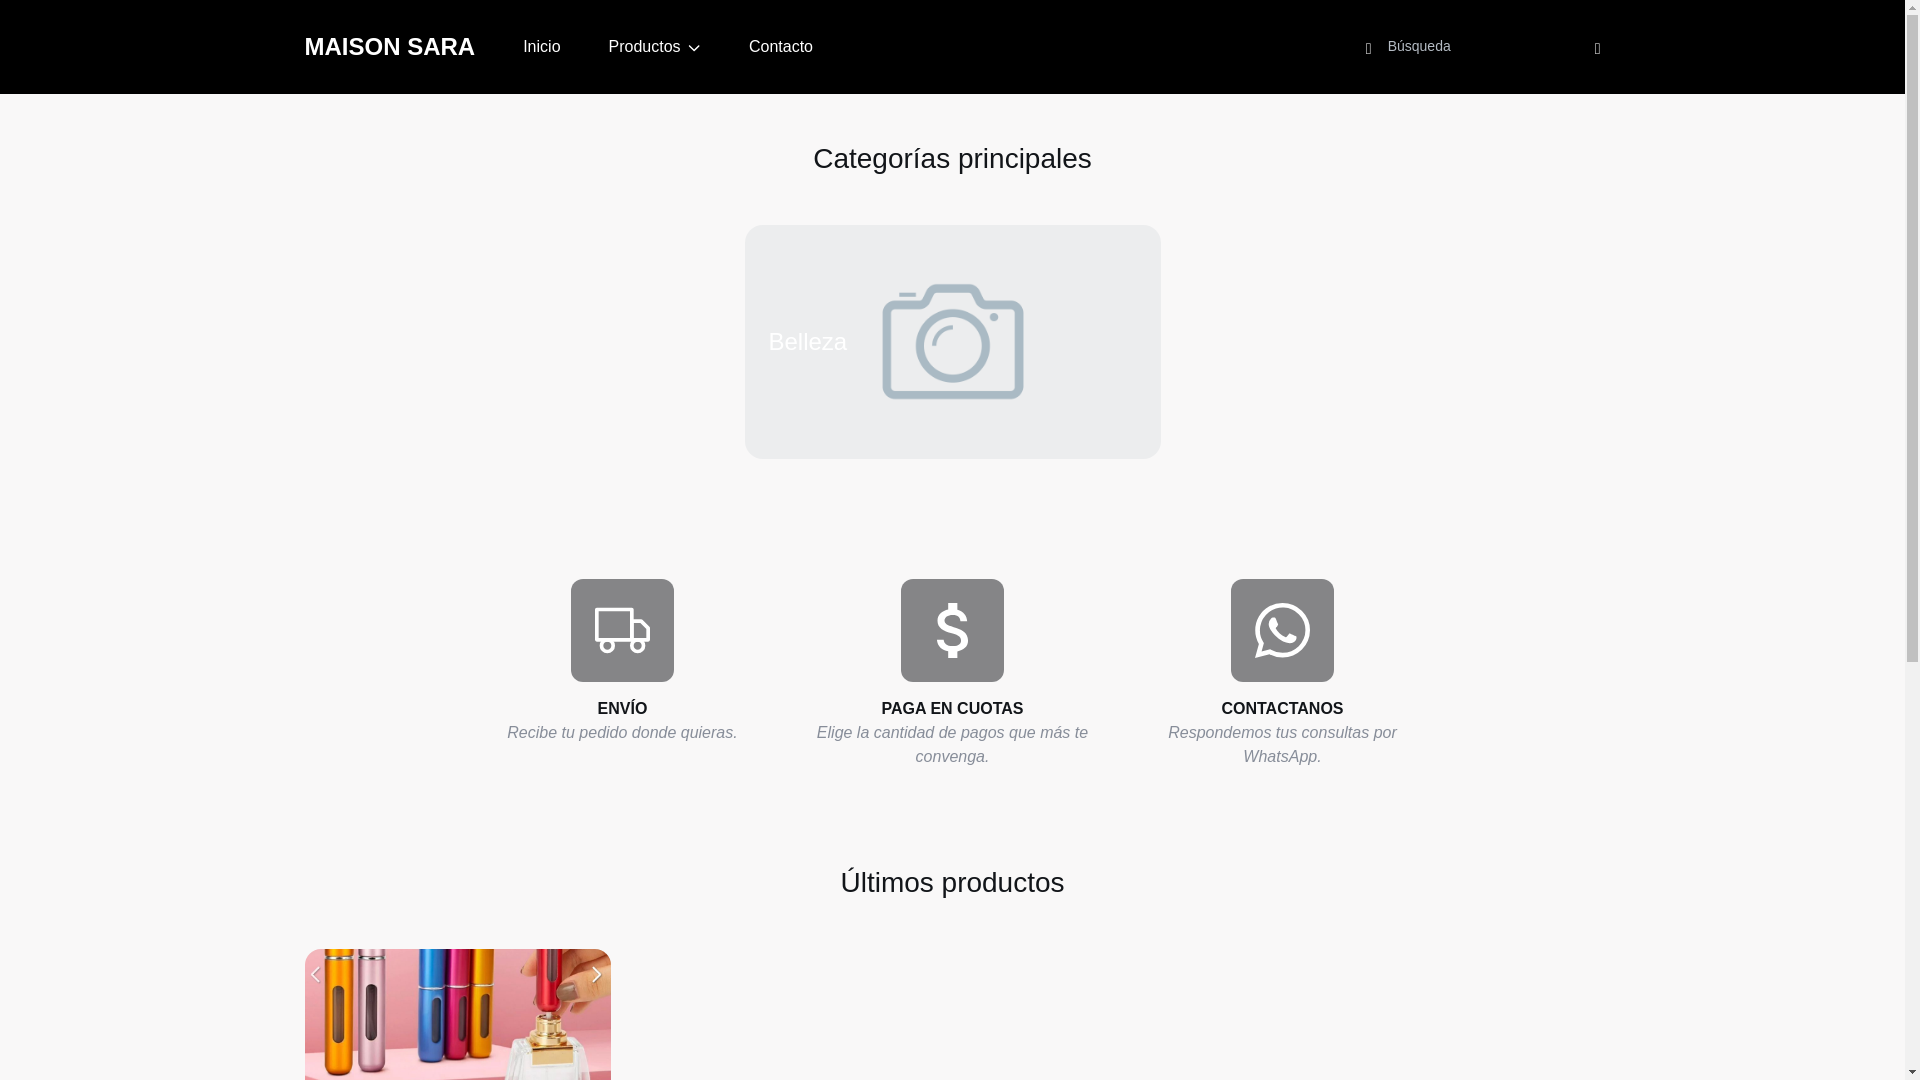Select the CONTACTANOS heading

click(1282, 708)
